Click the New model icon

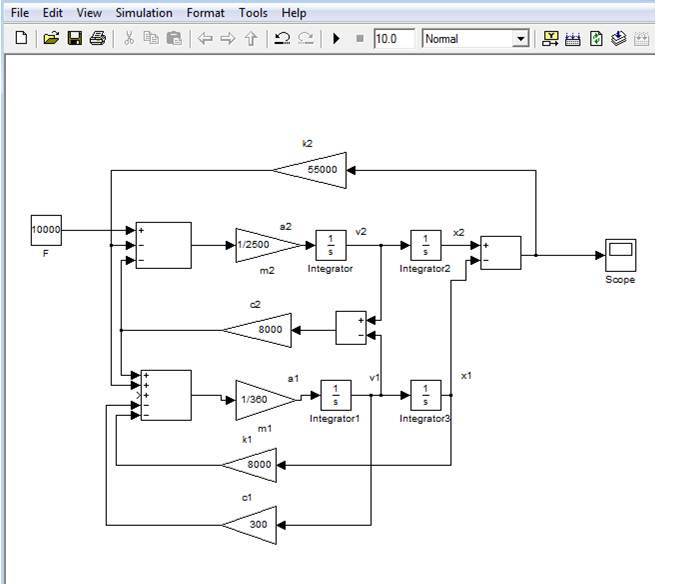click(x=21, y=38)
